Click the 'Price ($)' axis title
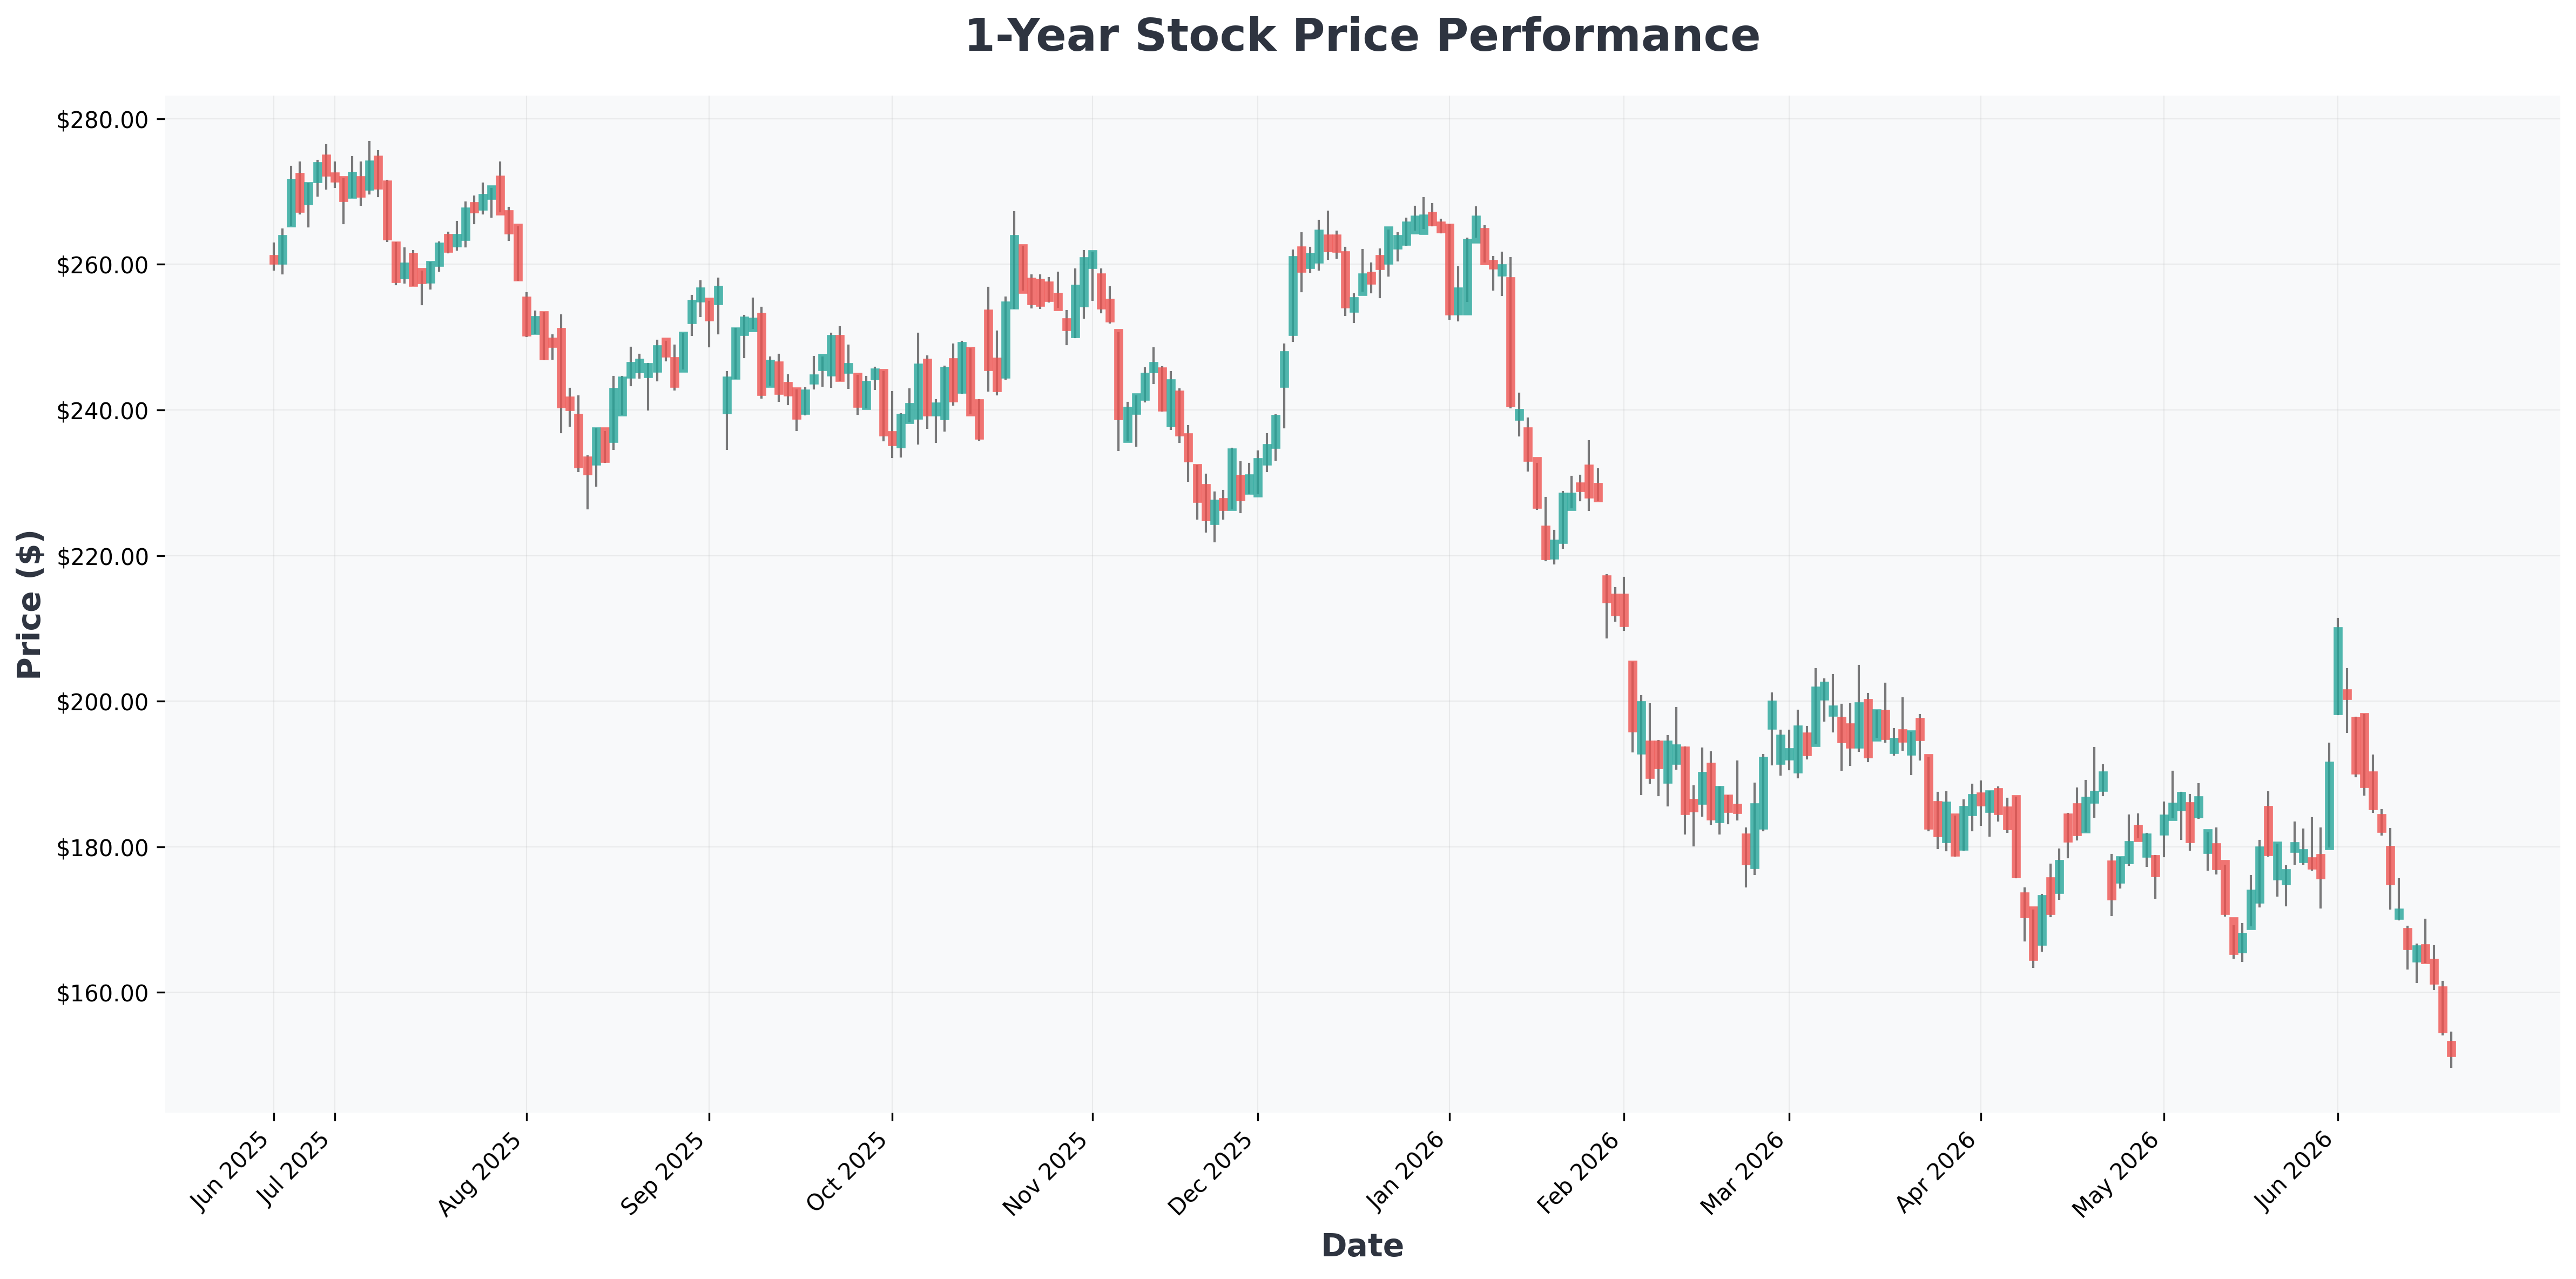Viewport: 2576px width, 1279px height. coord(29,604)
